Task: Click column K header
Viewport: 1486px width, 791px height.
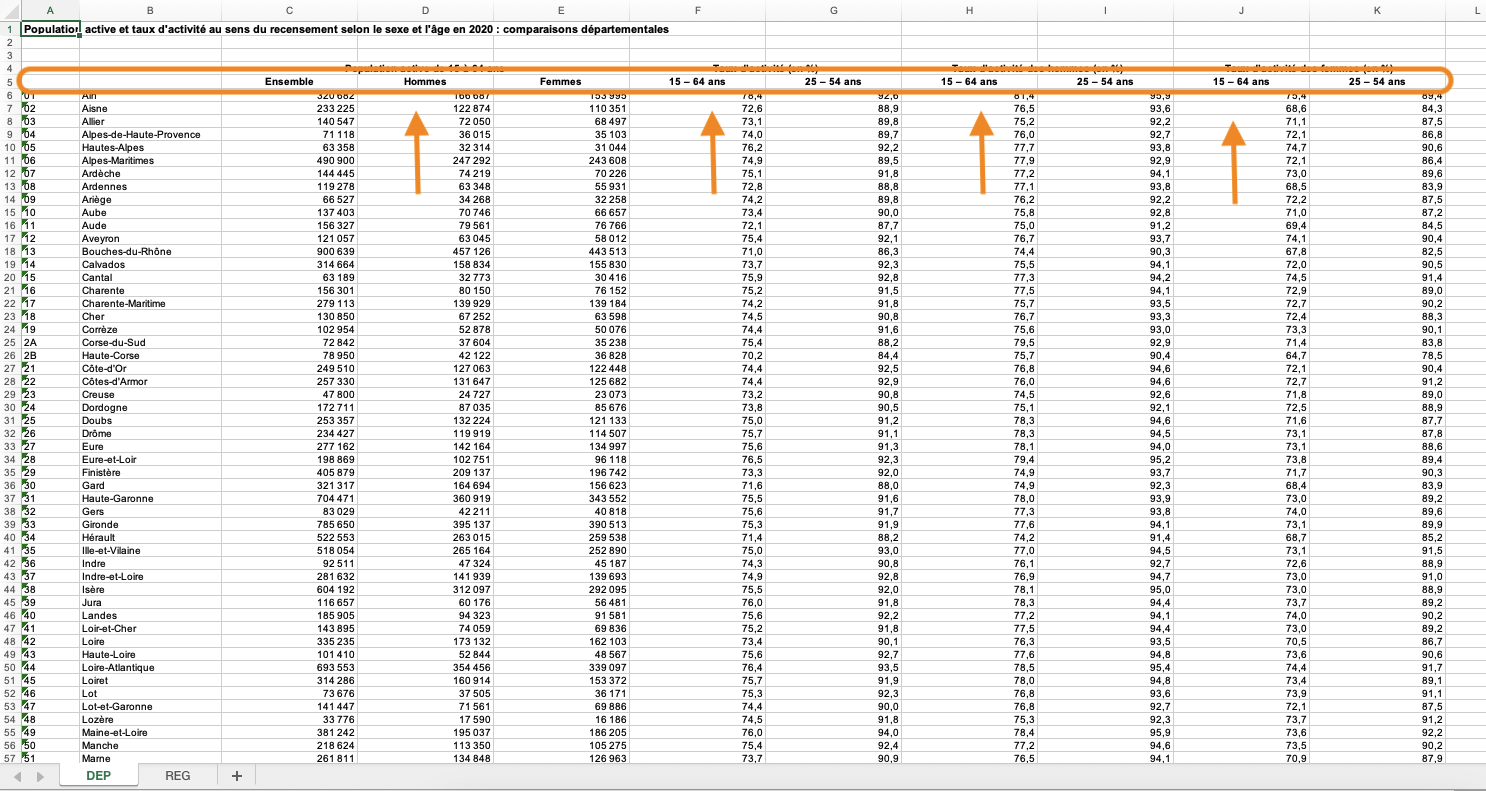Action: 1377,10
